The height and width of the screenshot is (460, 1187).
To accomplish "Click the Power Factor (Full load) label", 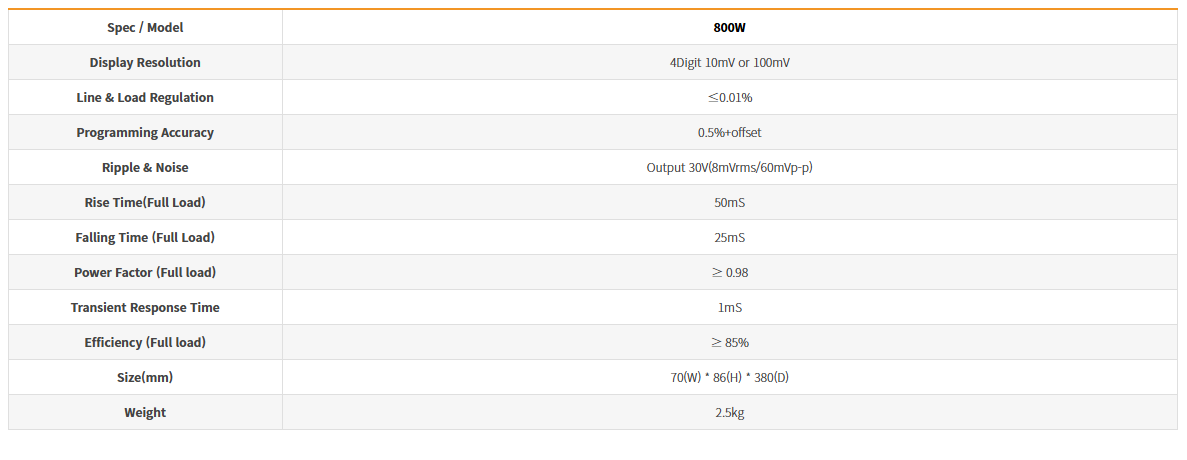I will pos(145,273).
